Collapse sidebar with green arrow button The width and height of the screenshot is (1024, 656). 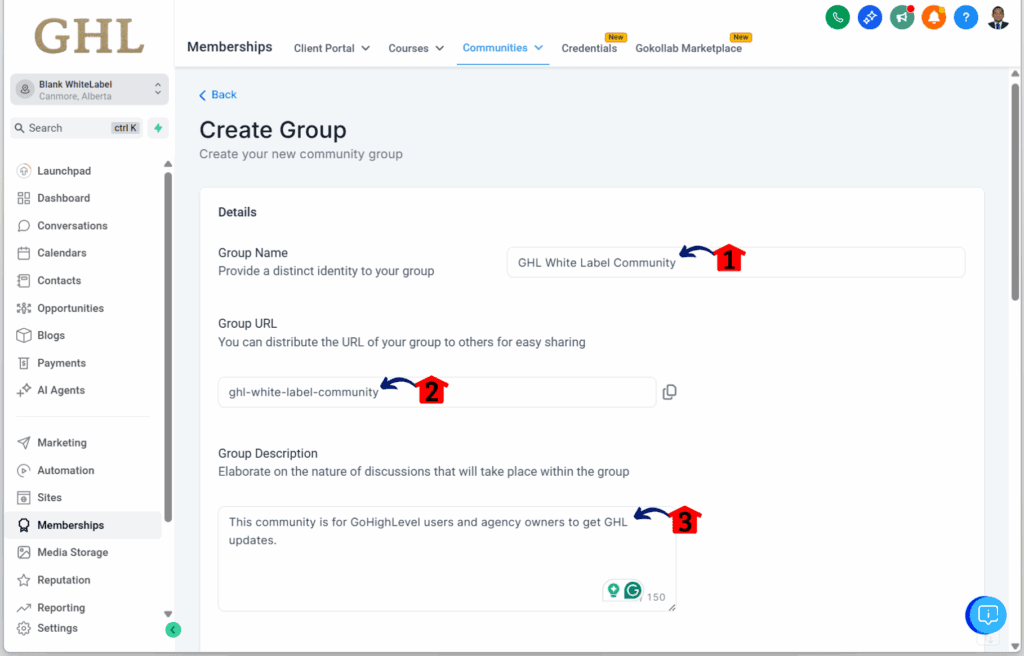(173, 630)
